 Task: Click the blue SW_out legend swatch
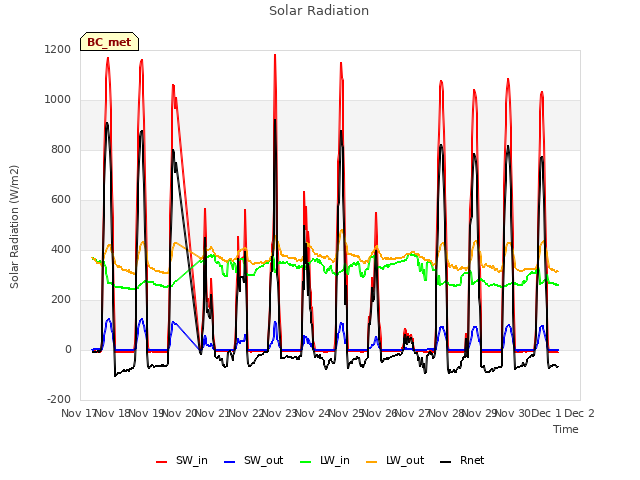point(230,462)
